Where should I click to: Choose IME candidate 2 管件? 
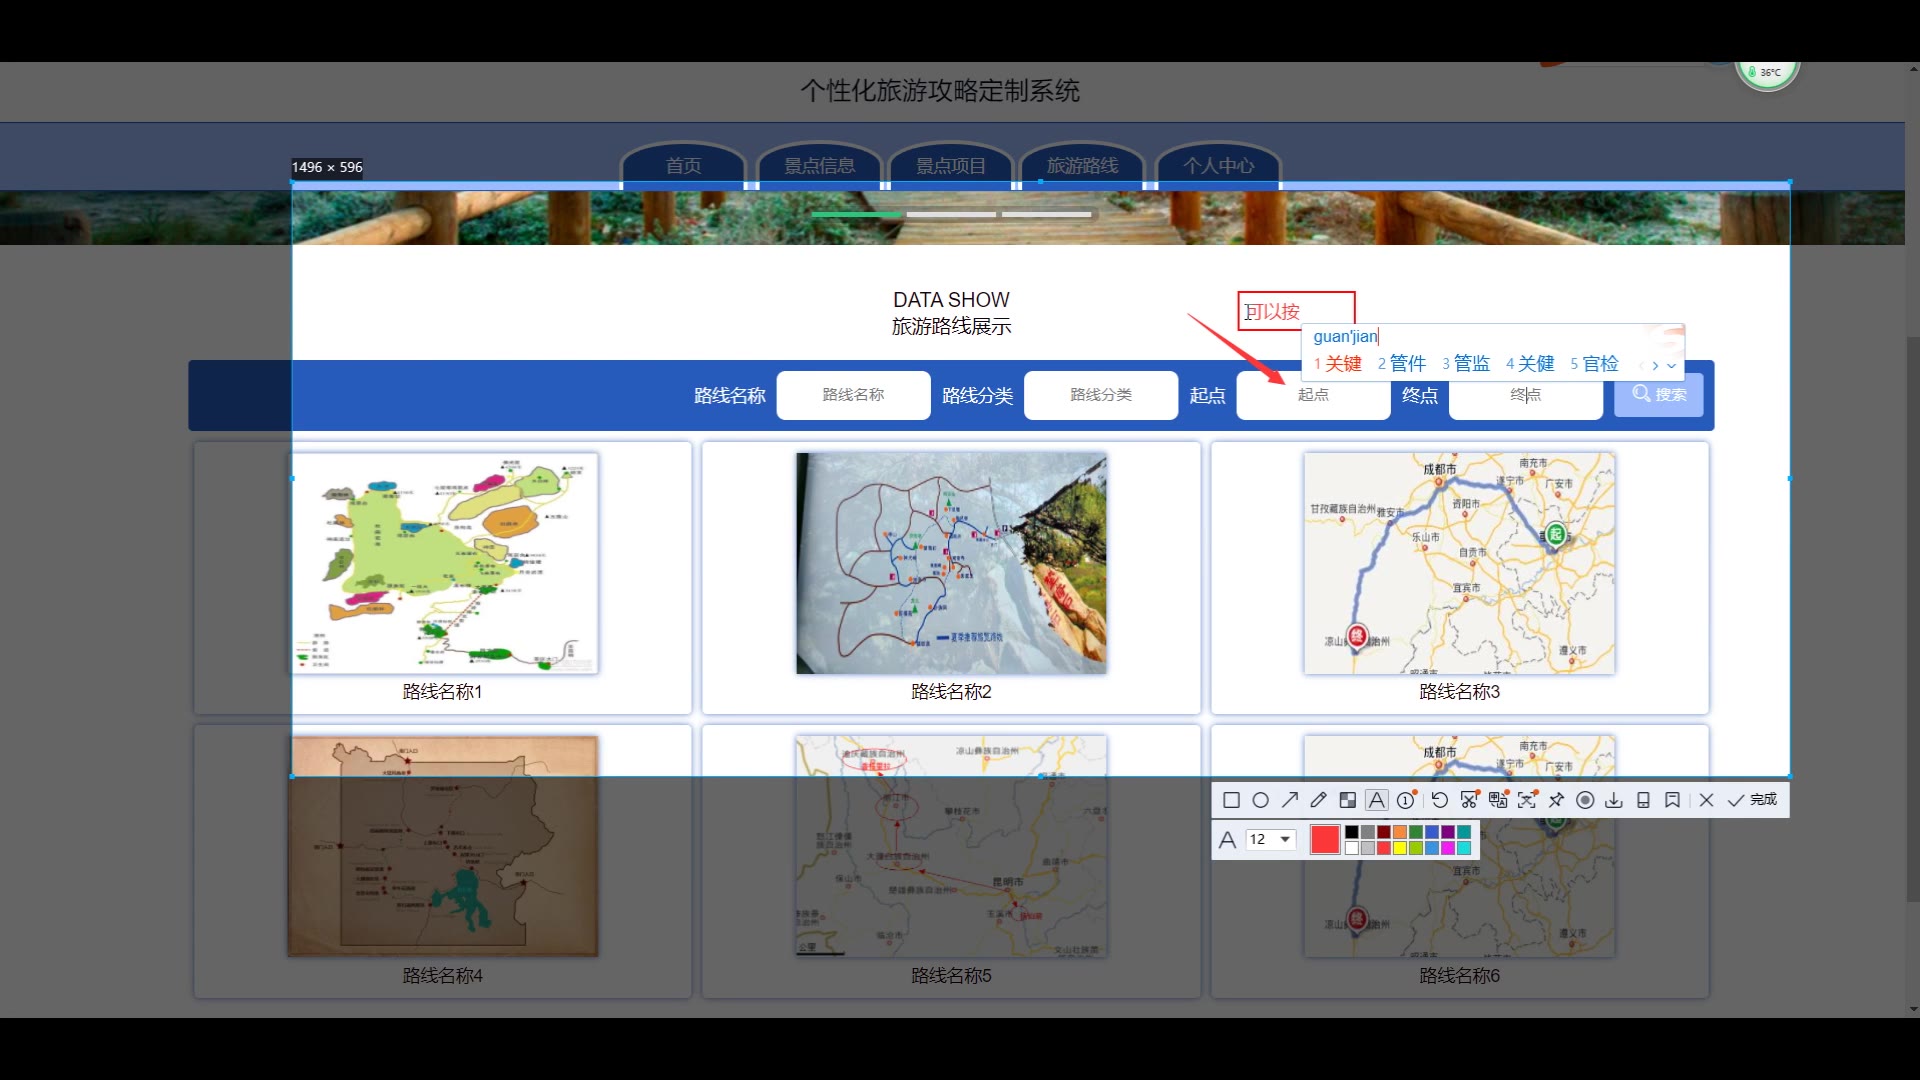[x=1402, y=364]
